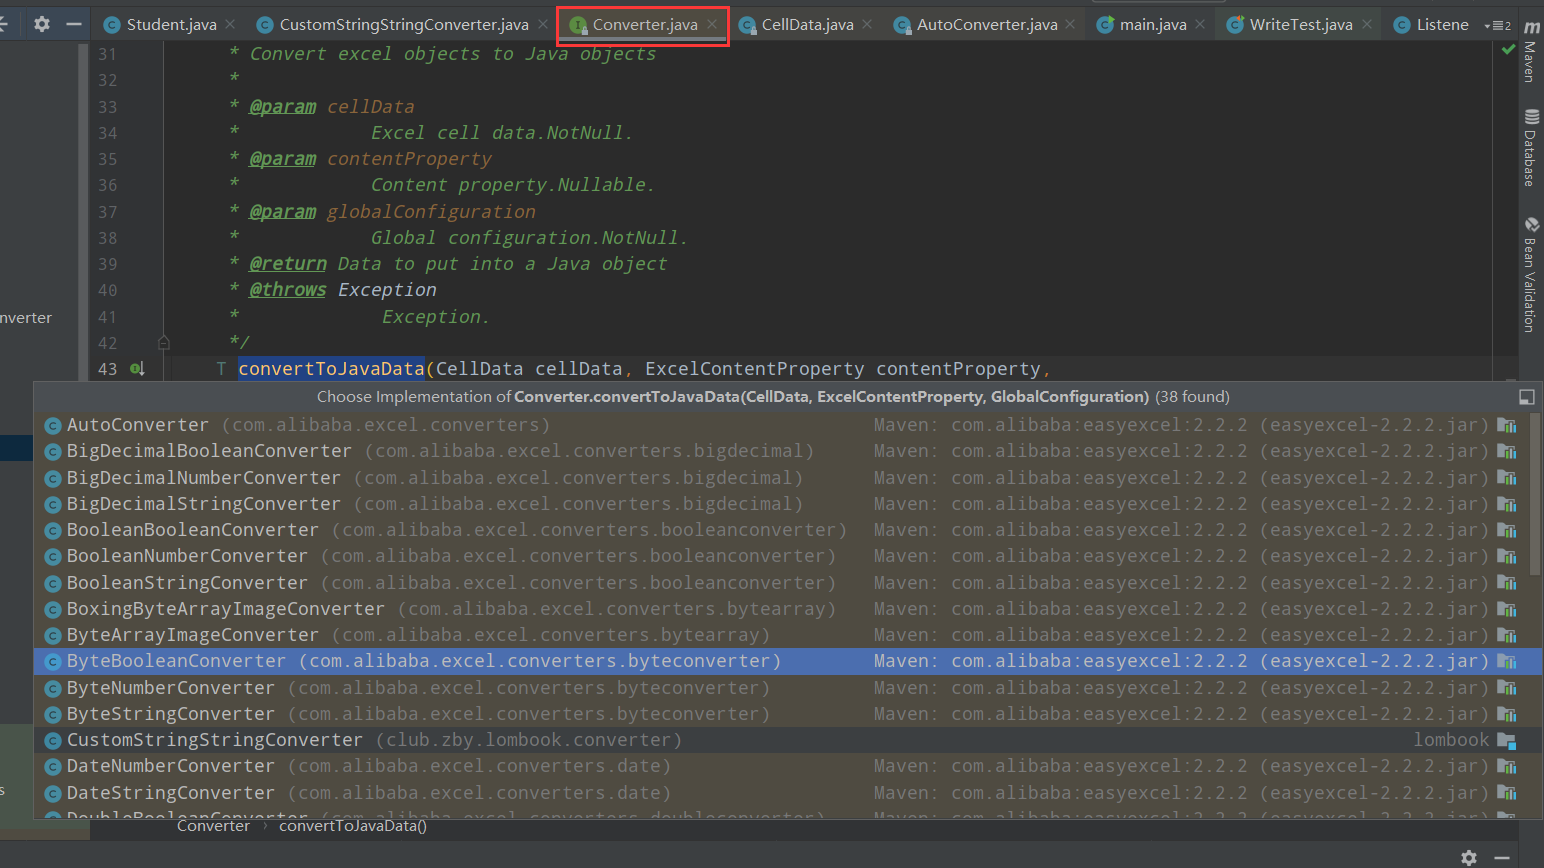Viewport: 1544px width, 868px height.
Task: Open implementations popup in Find tool window
Action: click(1526, 397)
